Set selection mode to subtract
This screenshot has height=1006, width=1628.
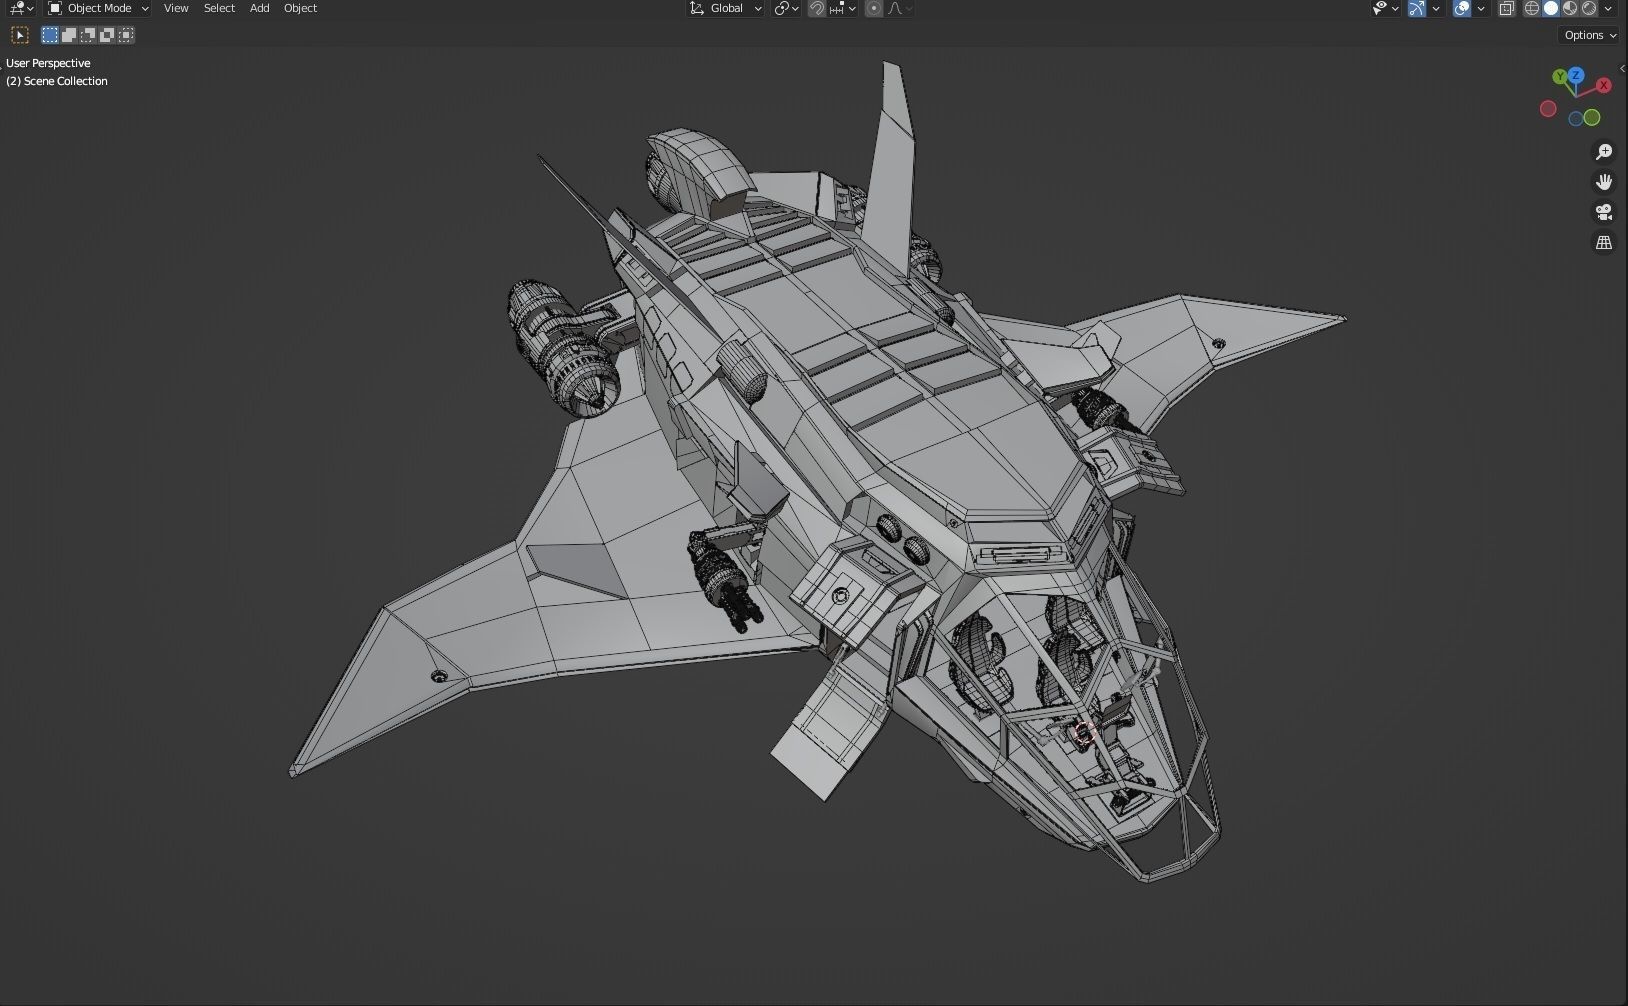88,35
